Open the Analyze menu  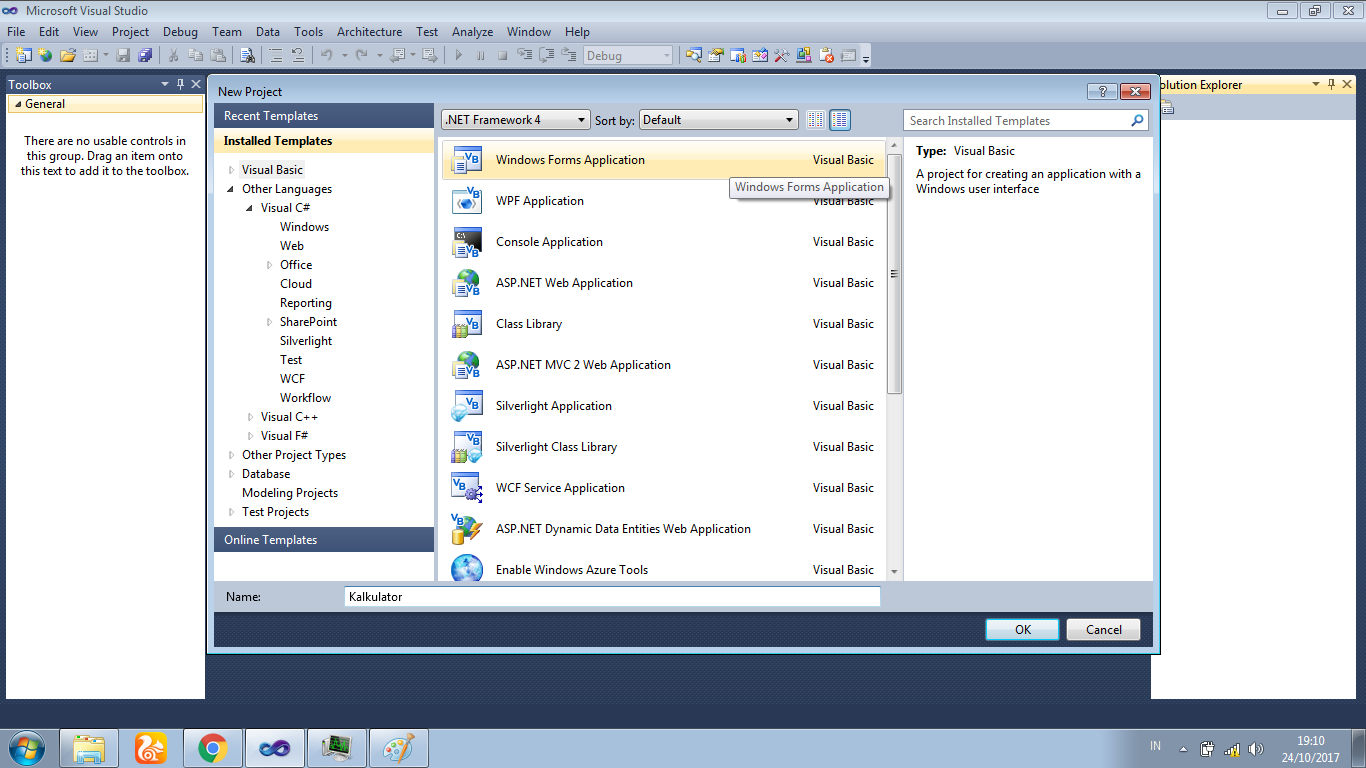tap(473, 32)
